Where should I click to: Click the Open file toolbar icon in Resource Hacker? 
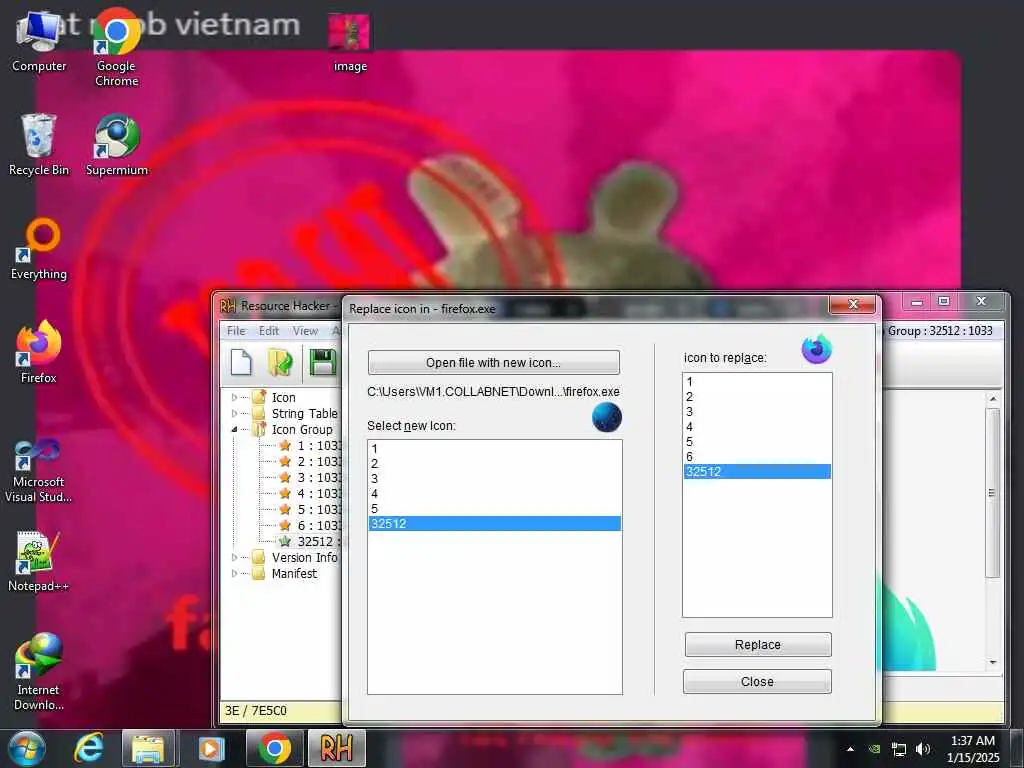click(281, 362)
